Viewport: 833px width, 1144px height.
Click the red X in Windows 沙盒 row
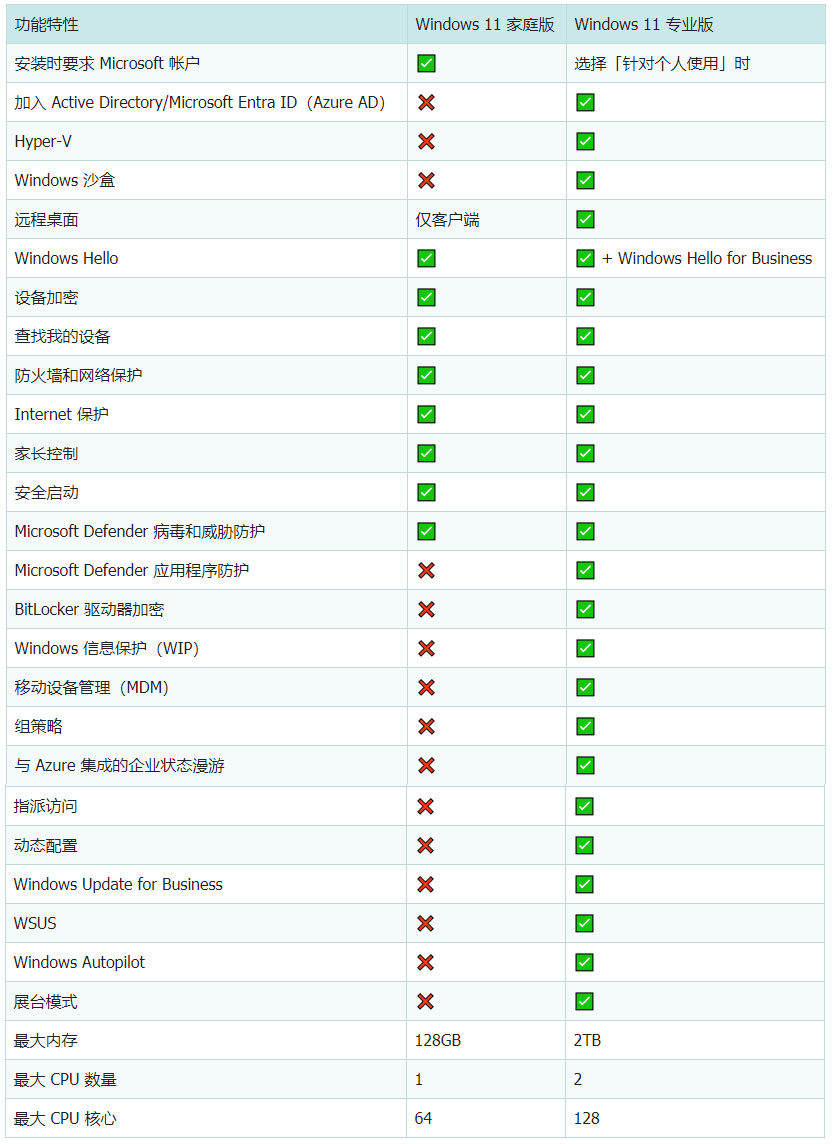427,180
